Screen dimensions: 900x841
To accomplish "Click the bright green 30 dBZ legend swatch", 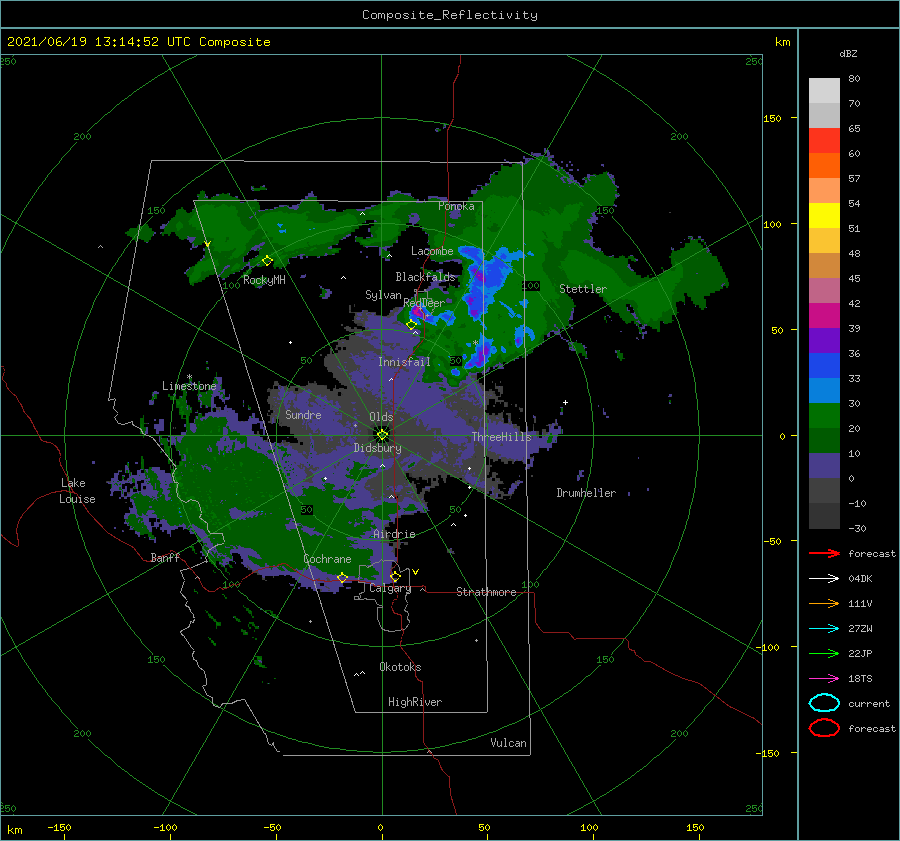I will tap(824, 415).
